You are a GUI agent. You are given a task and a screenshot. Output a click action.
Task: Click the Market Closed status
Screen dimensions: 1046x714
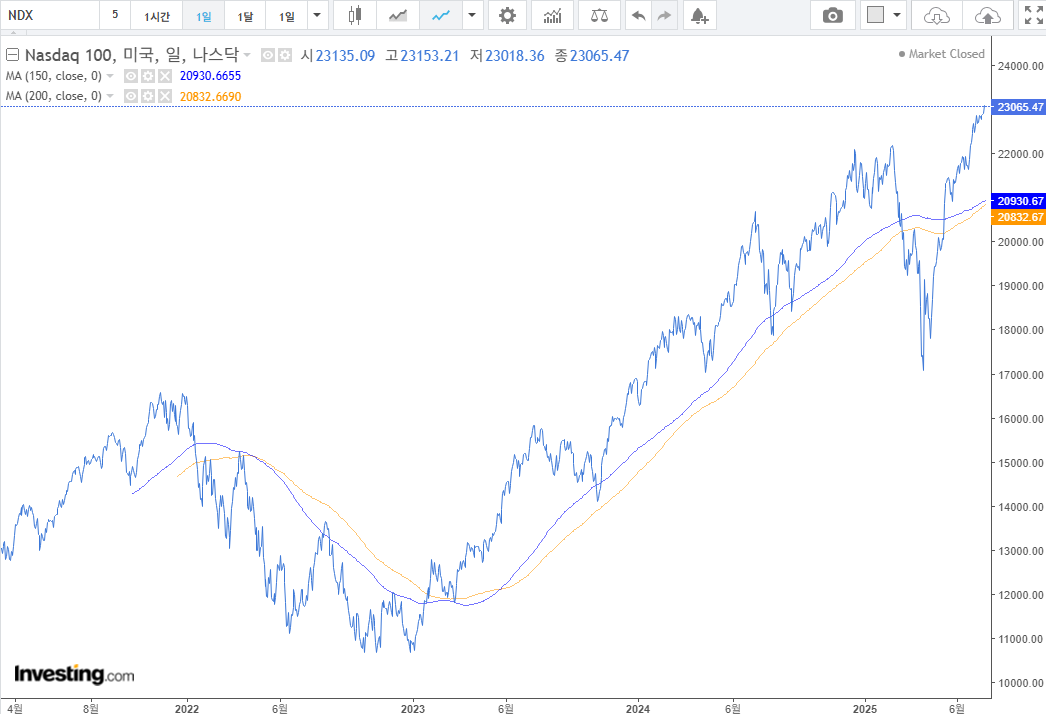point(941,54)
